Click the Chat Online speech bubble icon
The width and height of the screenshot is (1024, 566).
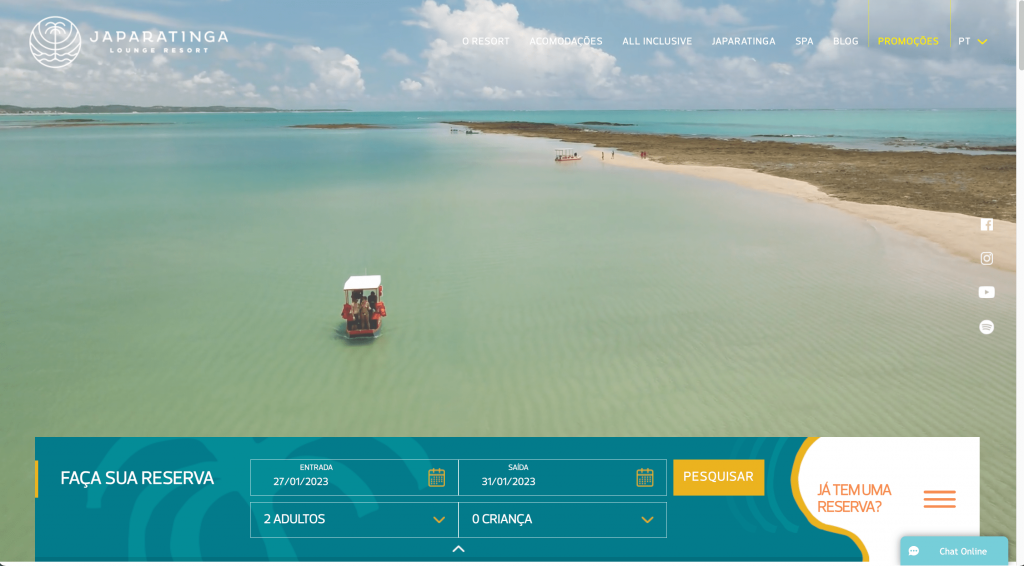pyautogui.click(x=914, y=551)
